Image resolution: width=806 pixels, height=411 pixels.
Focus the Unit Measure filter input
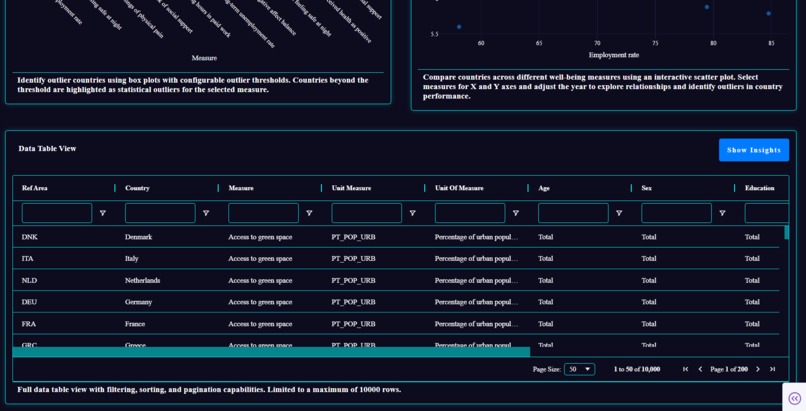(367, 213)
